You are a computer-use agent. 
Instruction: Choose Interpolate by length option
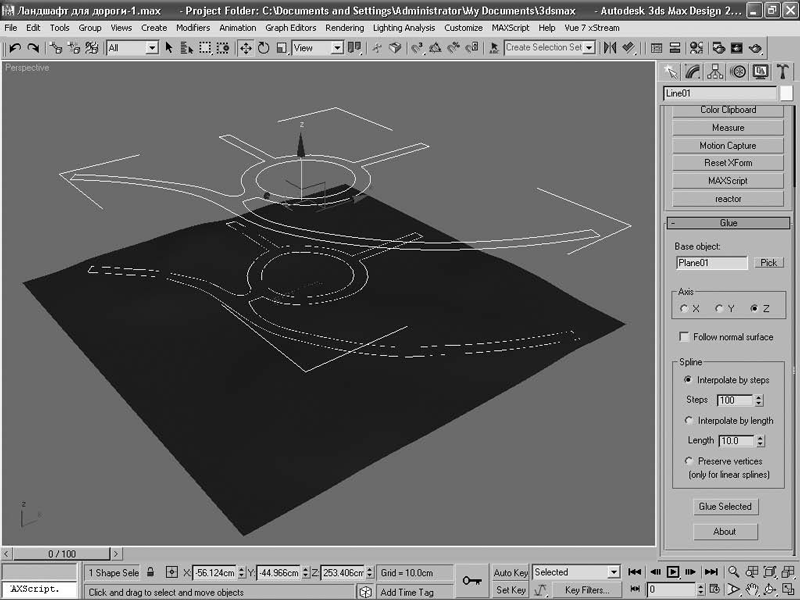[688, 421]
